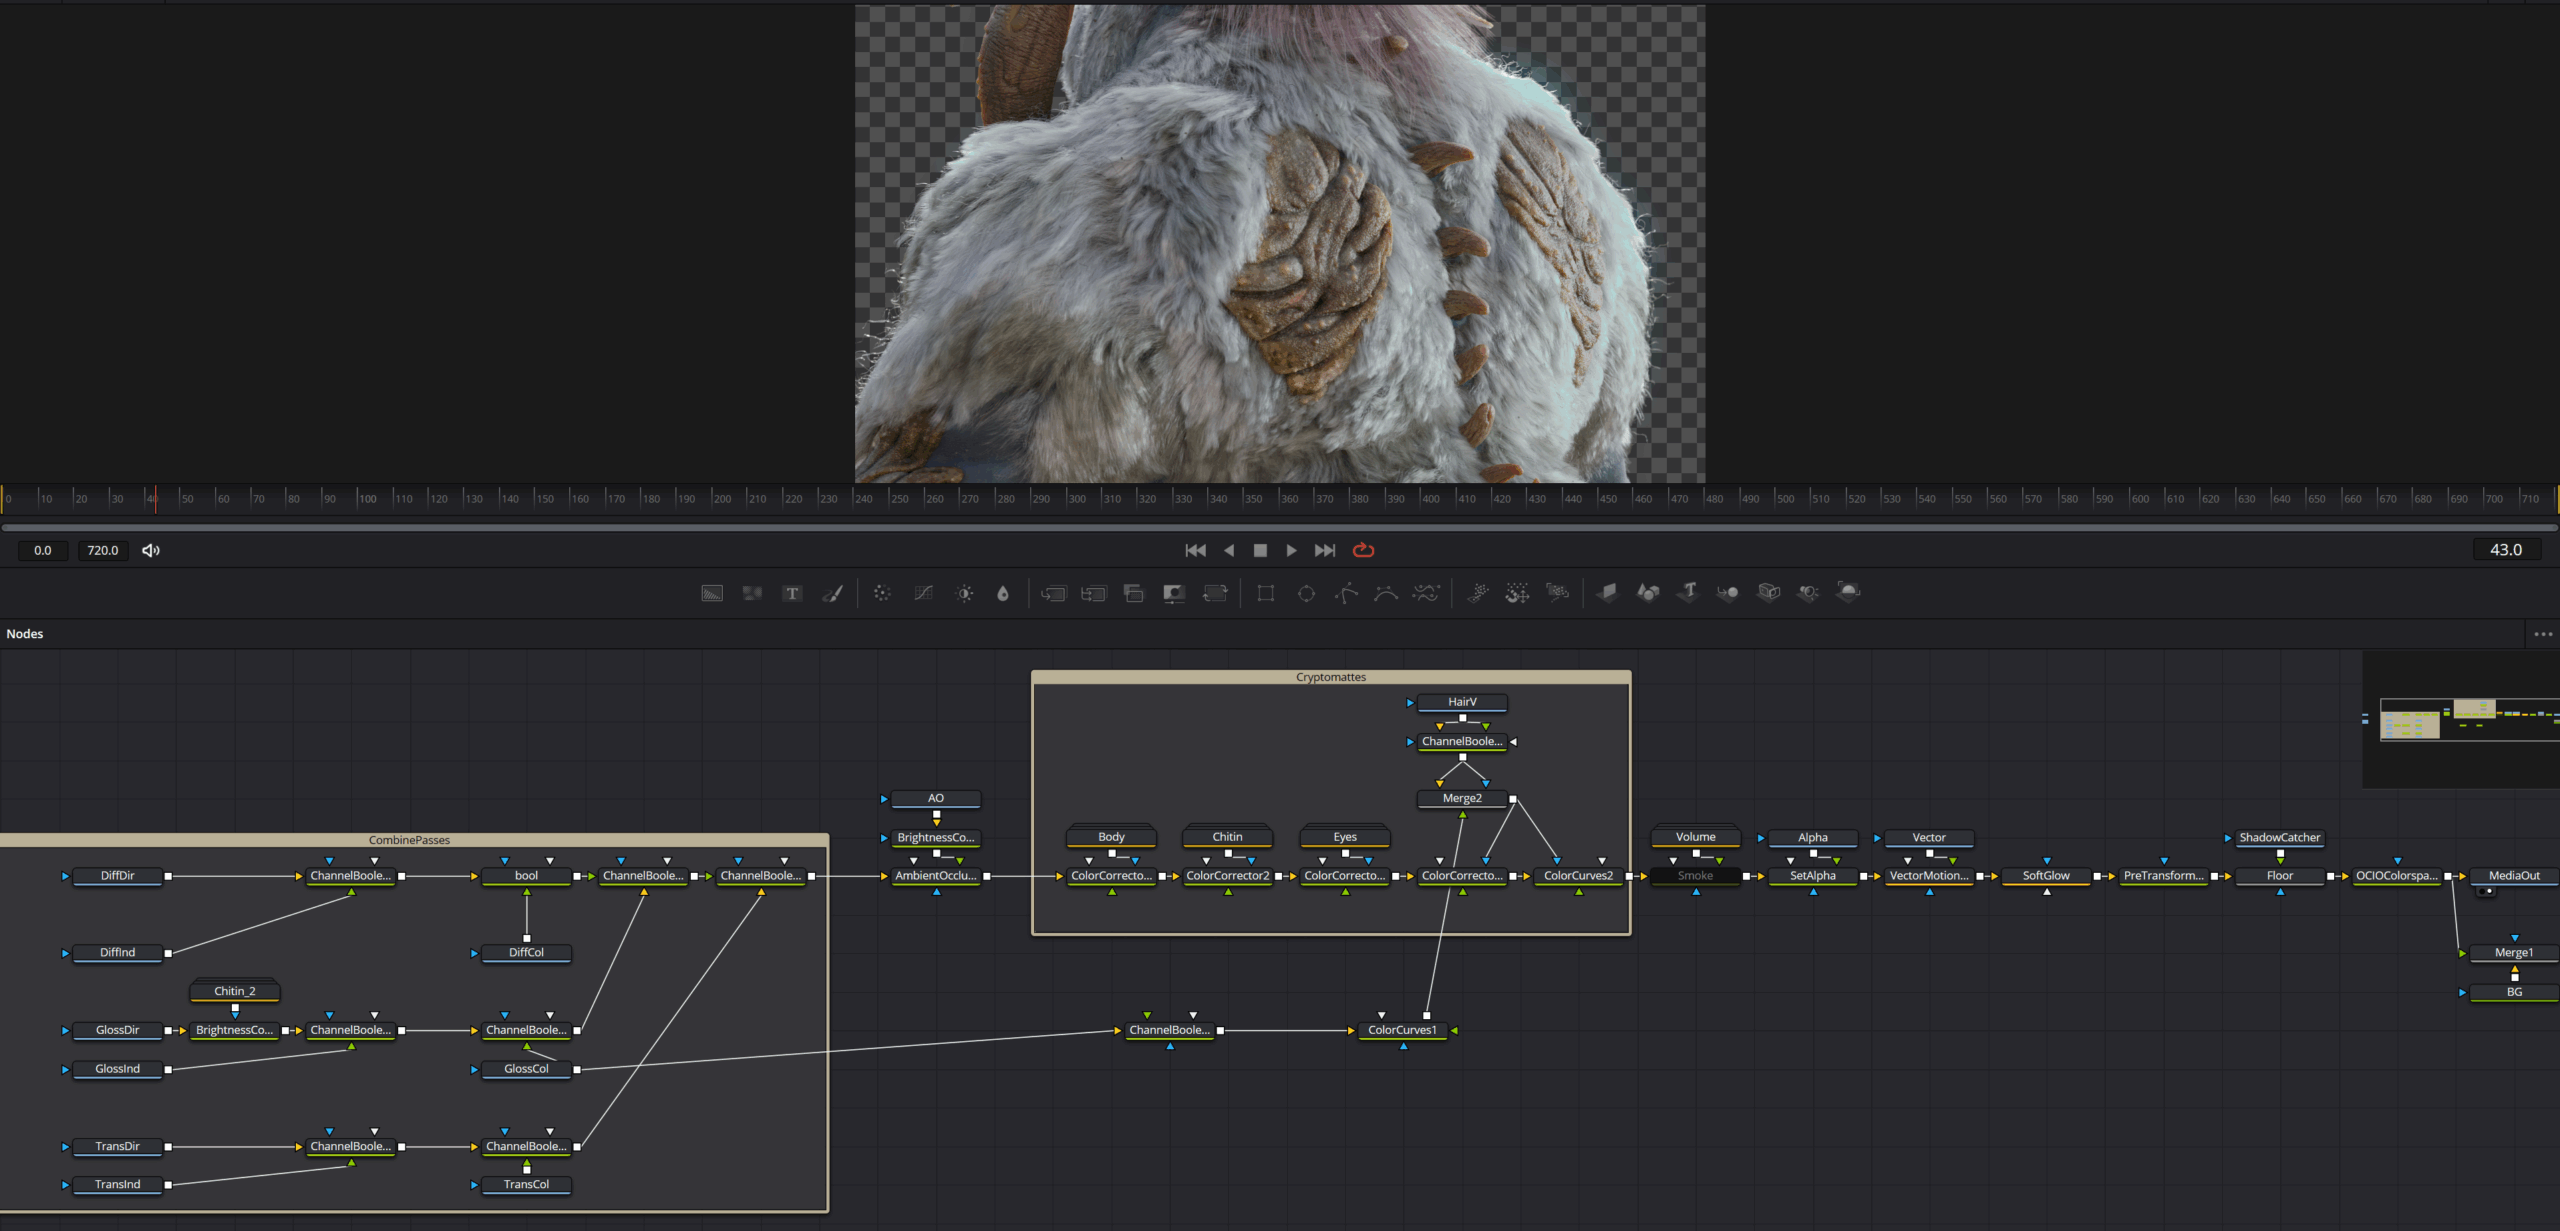Click frame 360 on the time ruler
The image size is (2560, 1231).
pyautogui.click(x=1281, y=498)
